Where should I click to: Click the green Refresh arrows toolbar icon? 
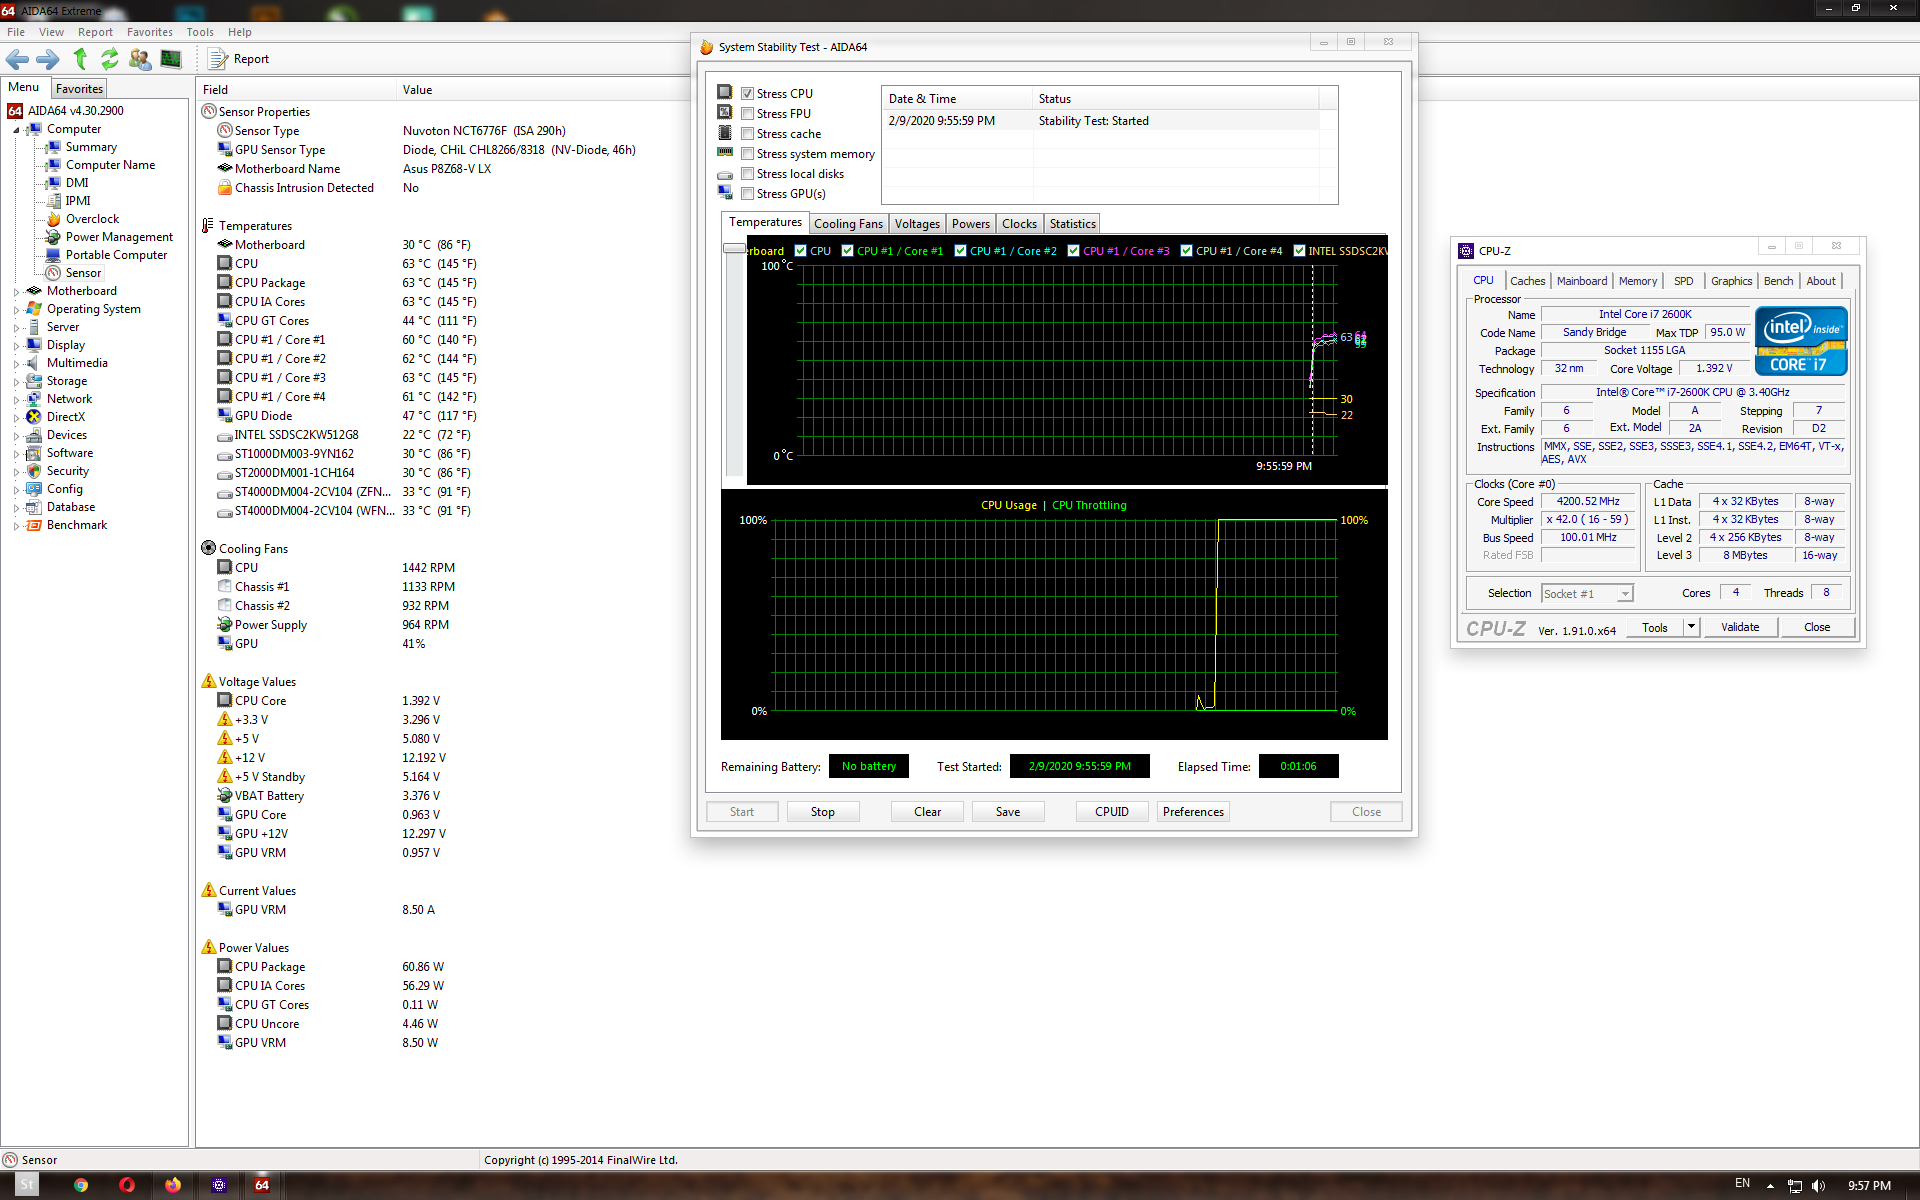click(x=109, y=59)
